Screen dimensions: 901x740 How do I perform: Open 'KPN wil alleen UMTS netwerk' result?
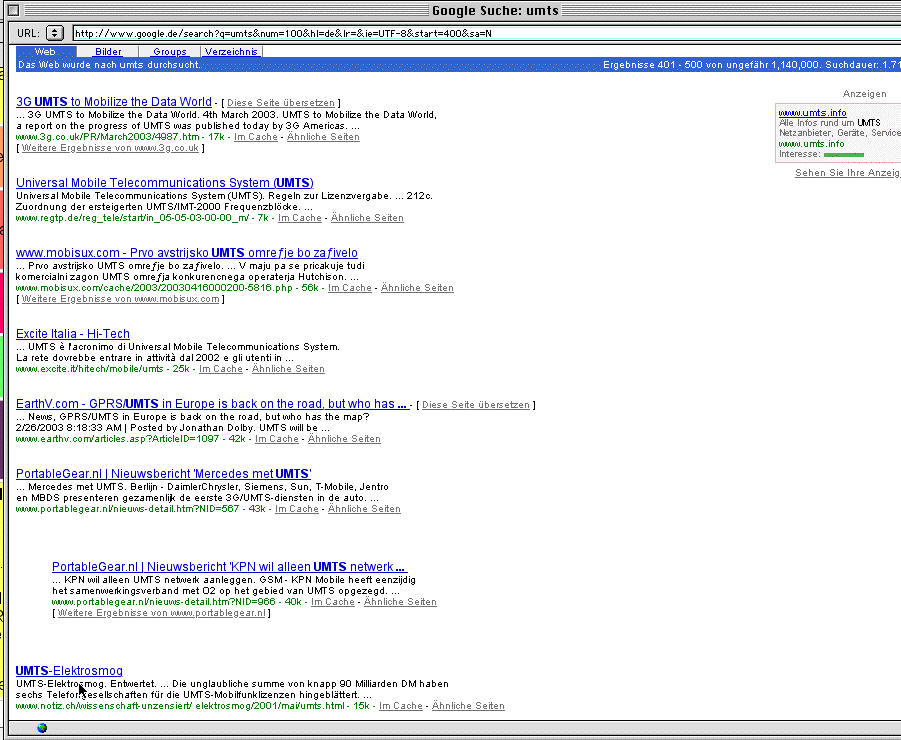[x=229, y=568]
